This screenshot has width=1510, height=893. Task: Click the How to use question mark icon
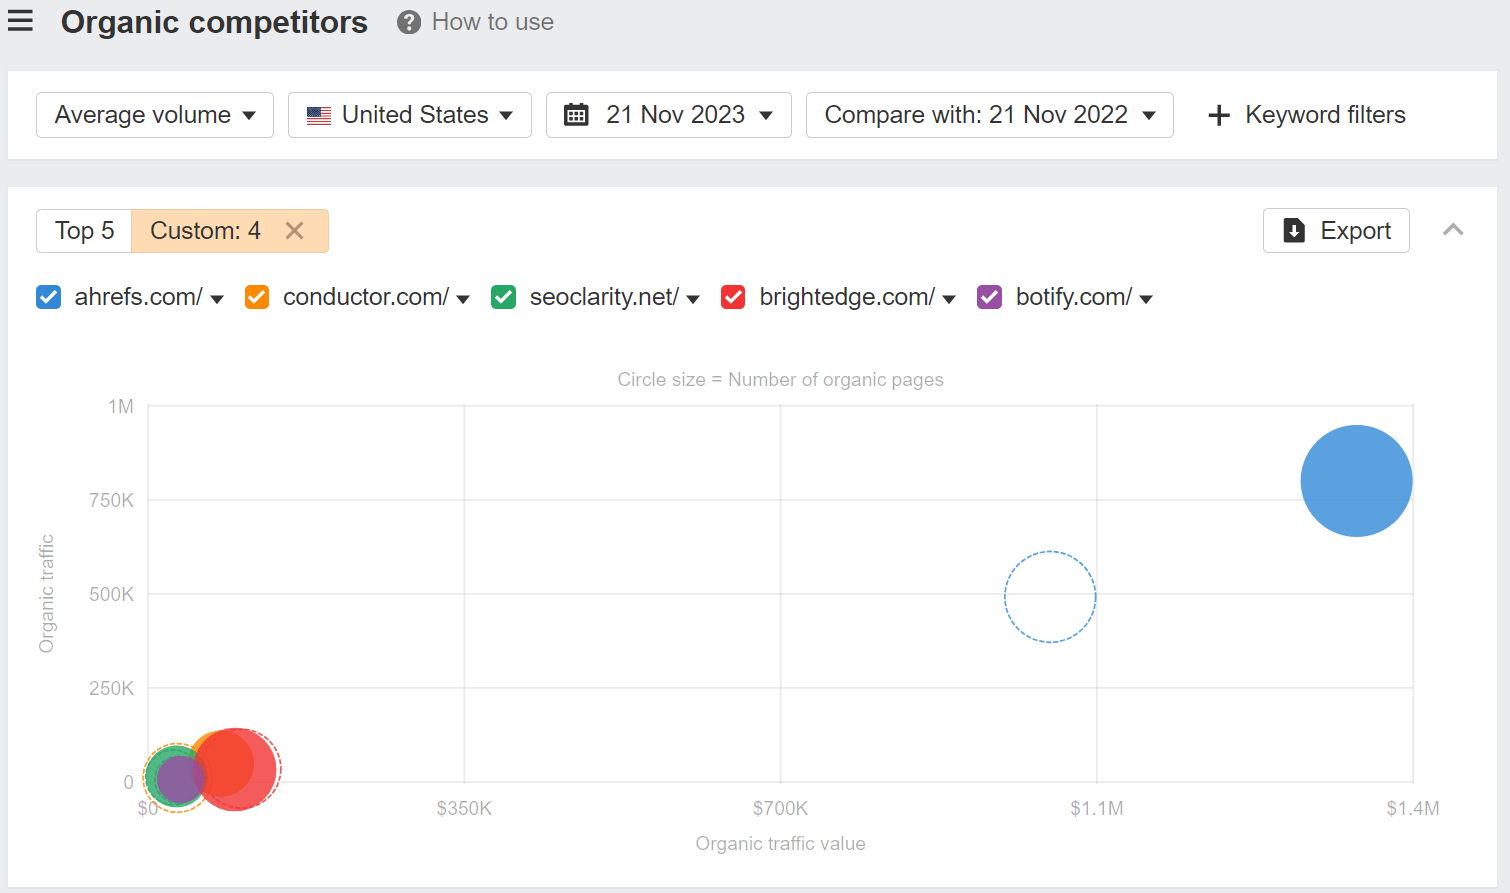click(408, 22)
